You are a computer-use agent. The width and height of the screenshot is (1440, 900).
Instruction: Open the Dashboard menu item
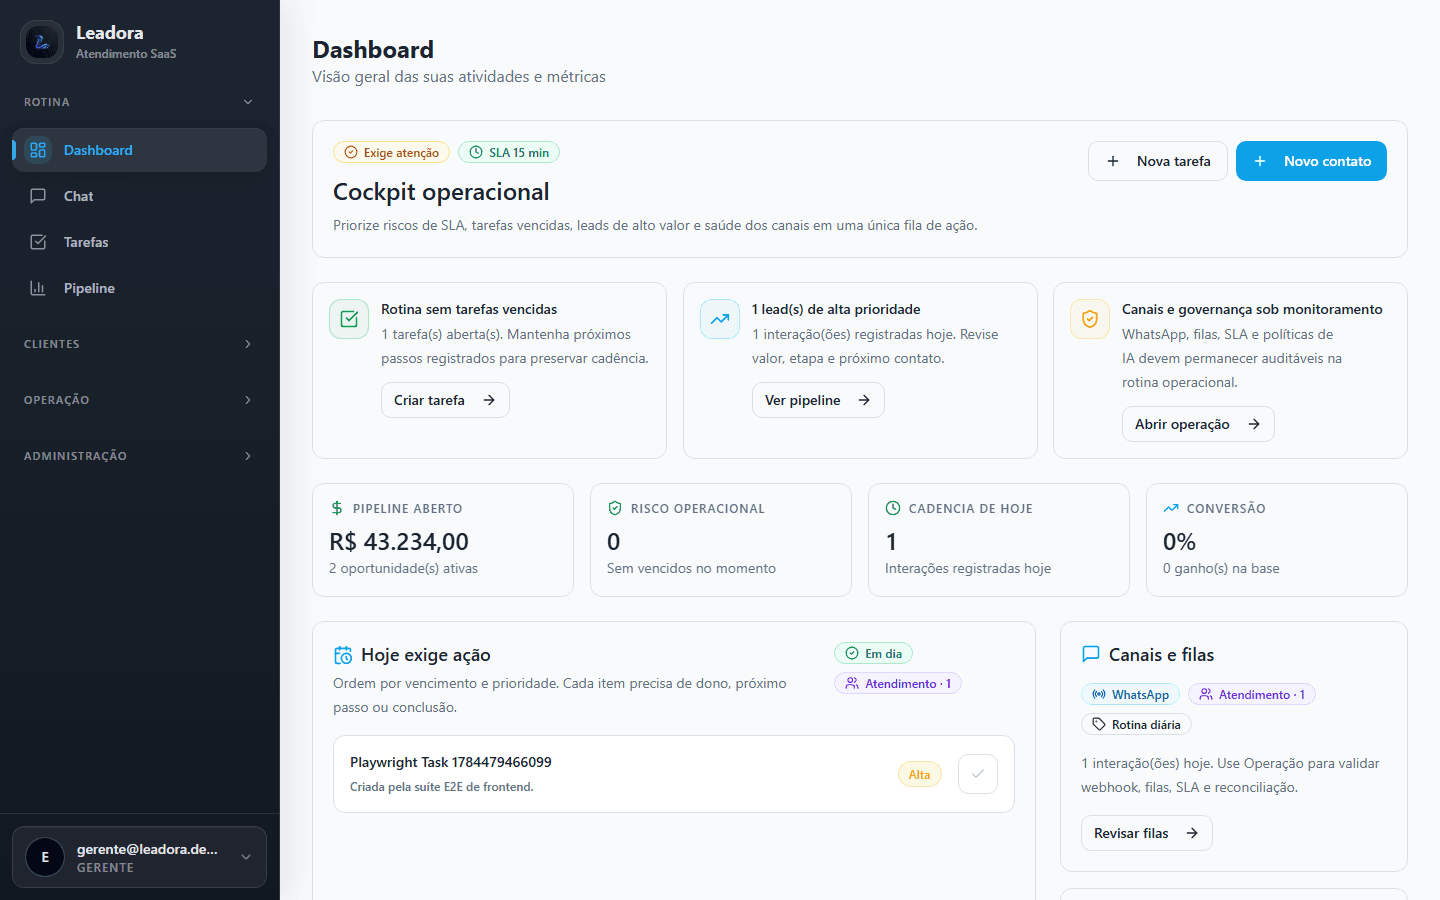click(139, 150)
